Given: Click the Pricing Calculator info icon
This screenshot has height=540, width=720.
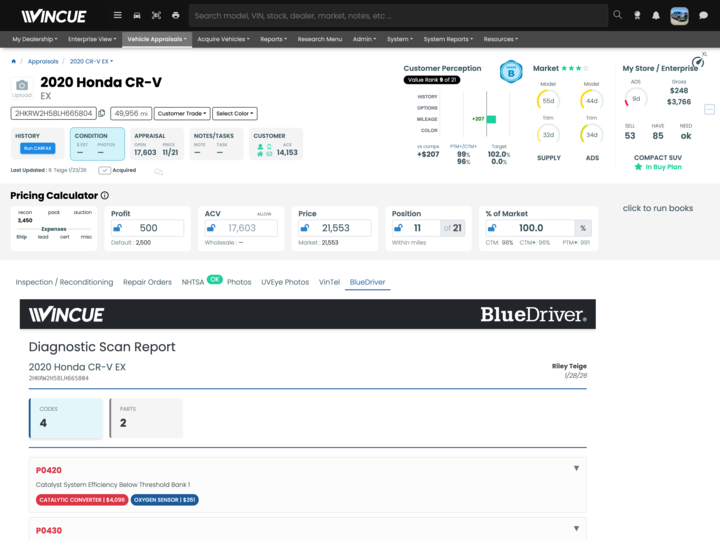Looking at the screenshot, I should coord(105,196).
